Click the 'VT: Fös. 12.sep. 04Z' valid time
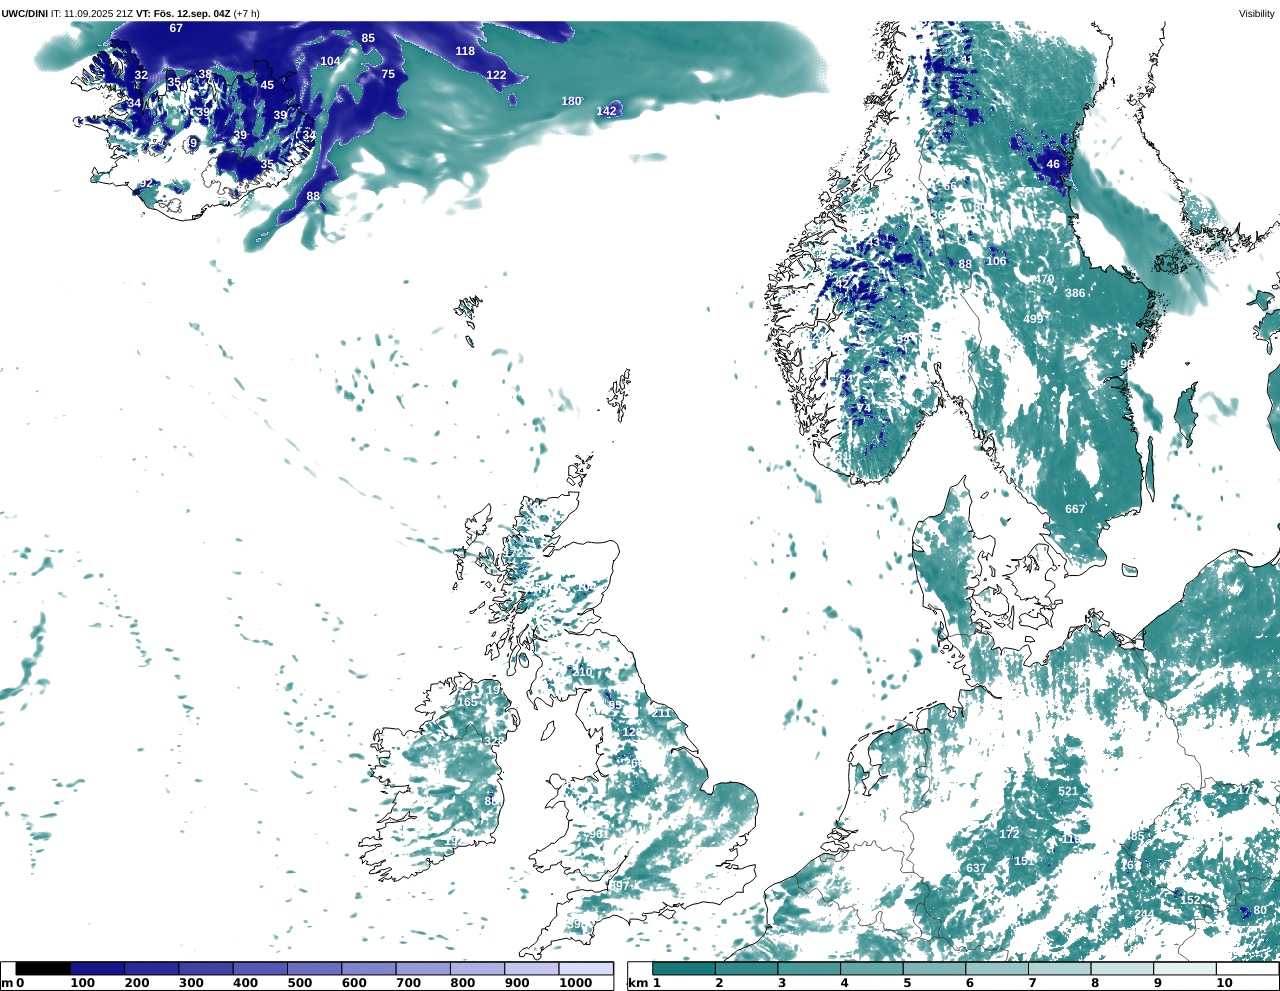The image size is (1280, 991). coord(183,13)
